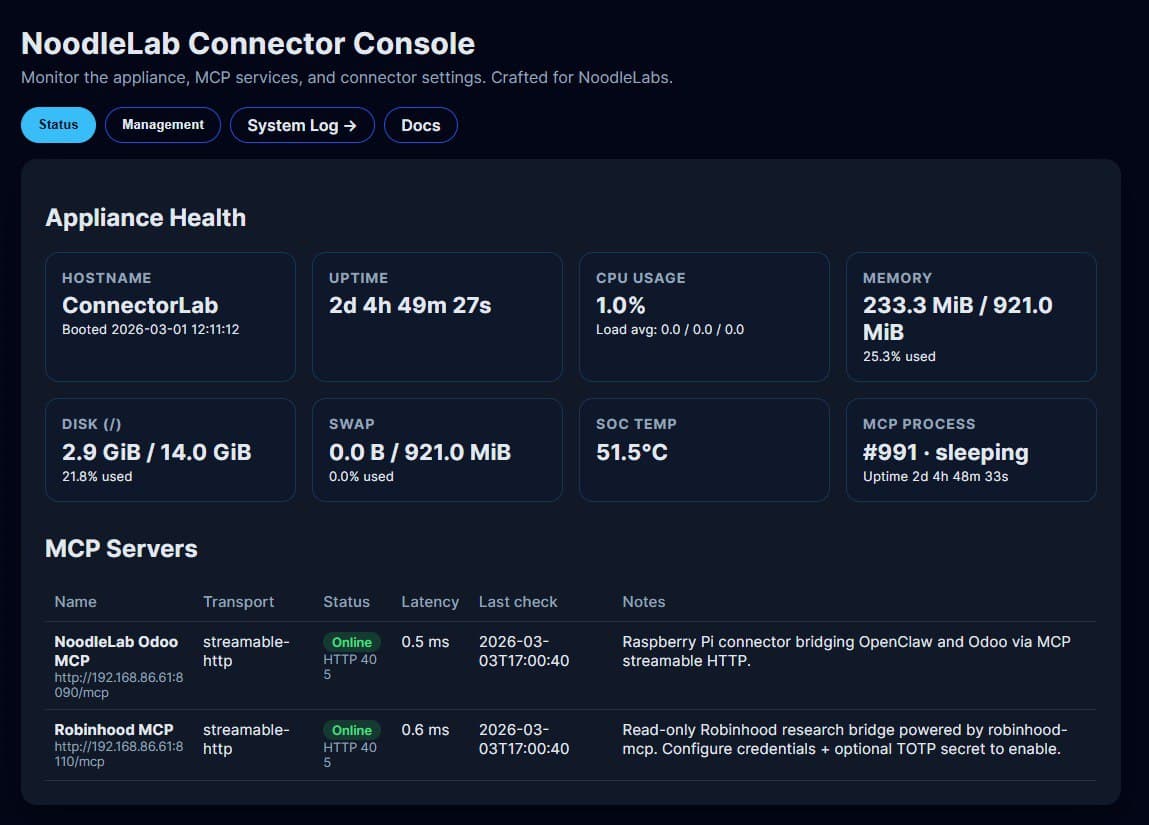Click the HOSTNAME card label
The width and height of the screenshot is (1149, 825).
pyautogui.click(x=106, y=278)
